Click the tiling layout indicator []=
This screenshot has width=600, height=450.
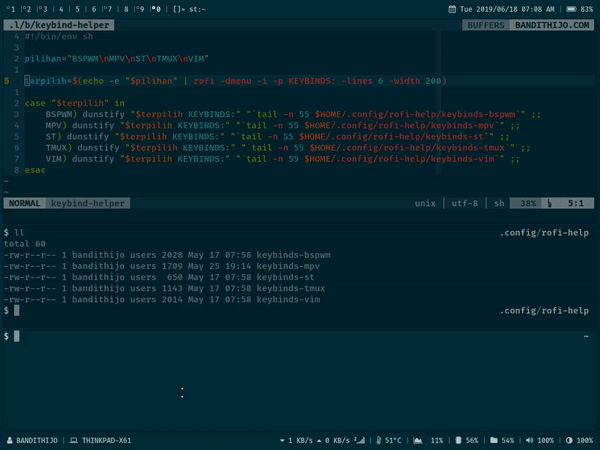tap(178, 9)
